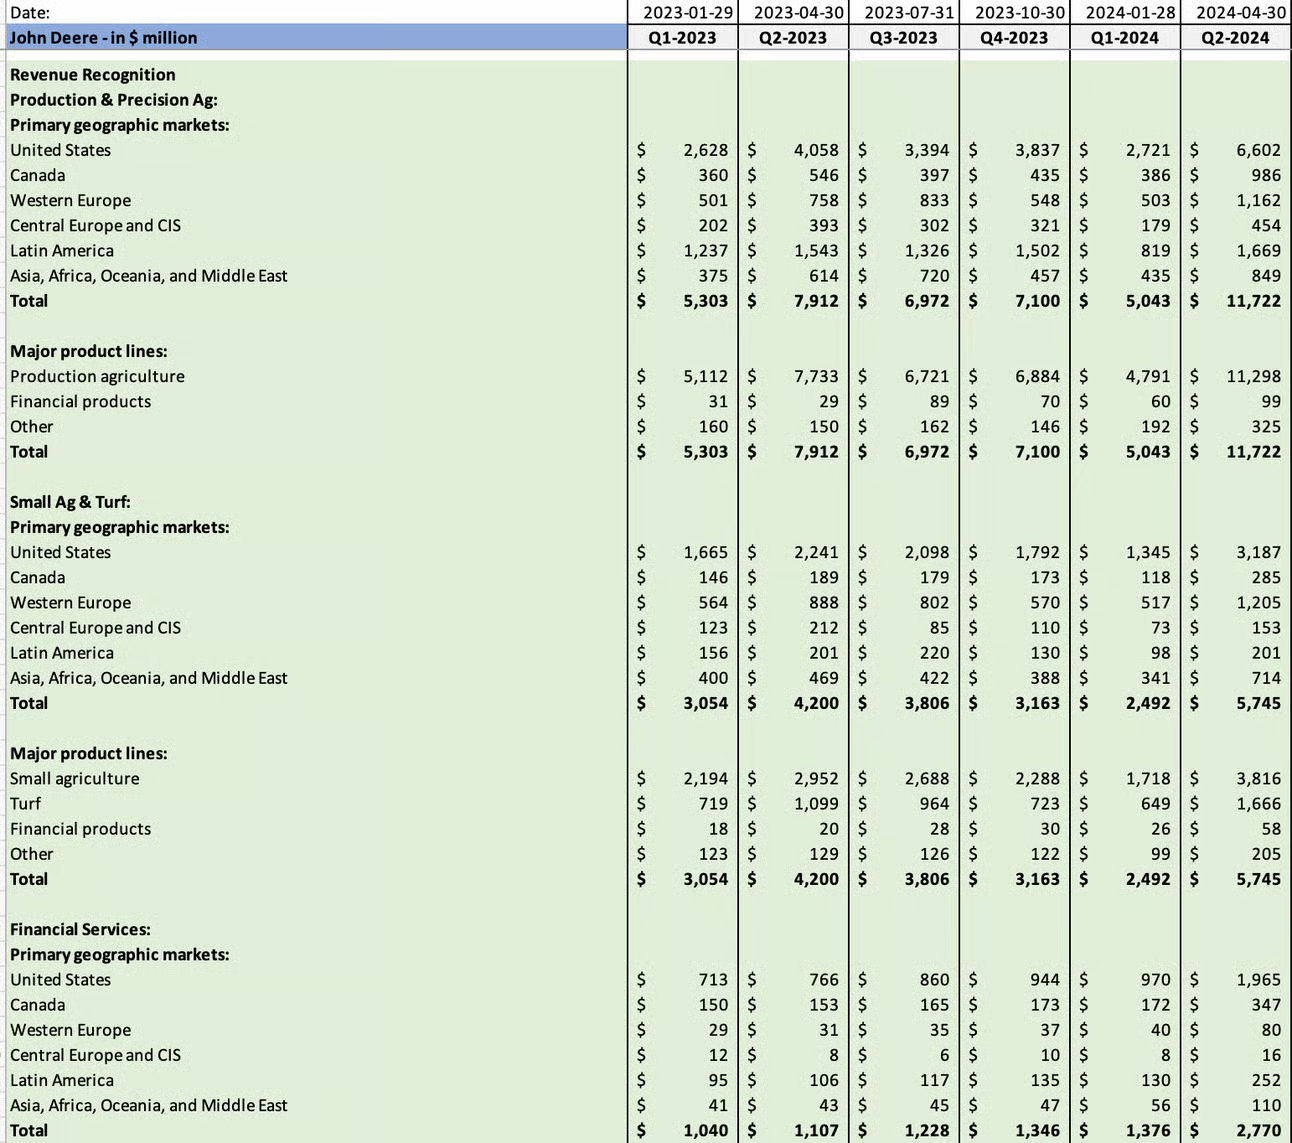Viewport: 1292px width, 1143px height.
Task: Click Financial Services United States value 713
Action: (713, 980)
